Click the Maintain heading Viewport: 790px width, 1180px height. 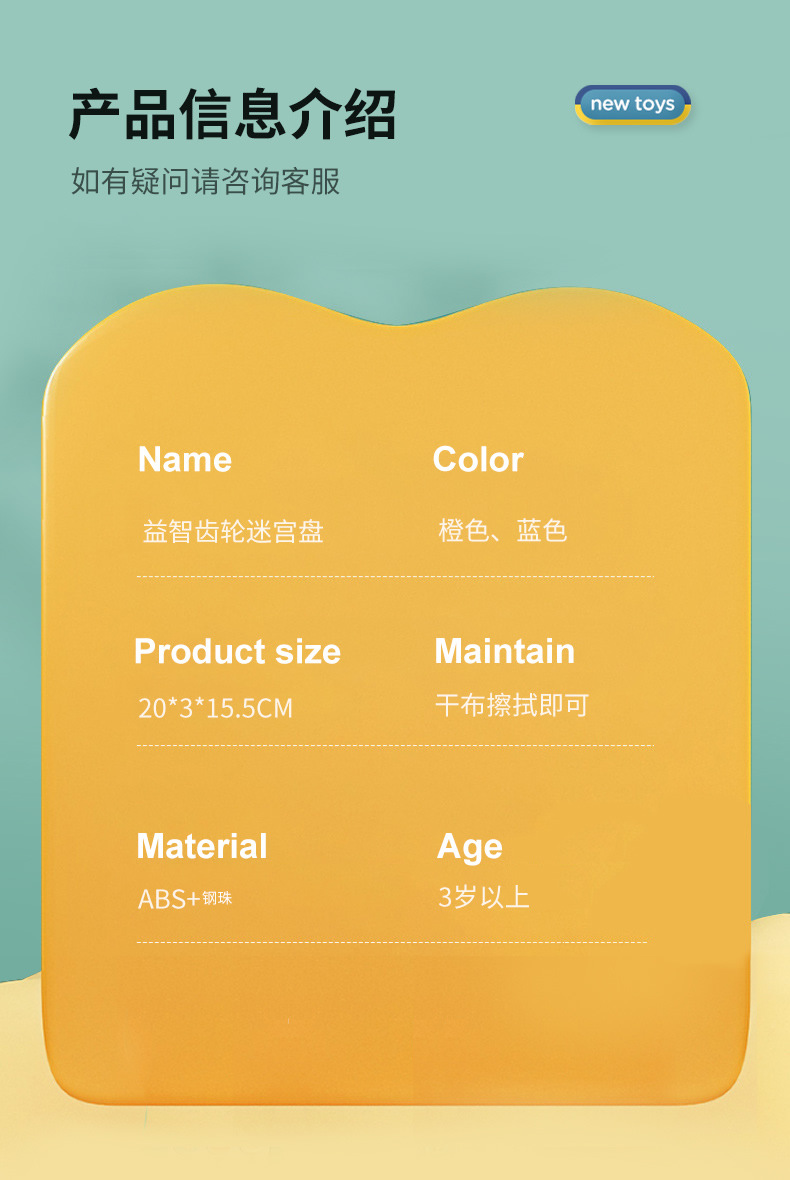point(504,651)
